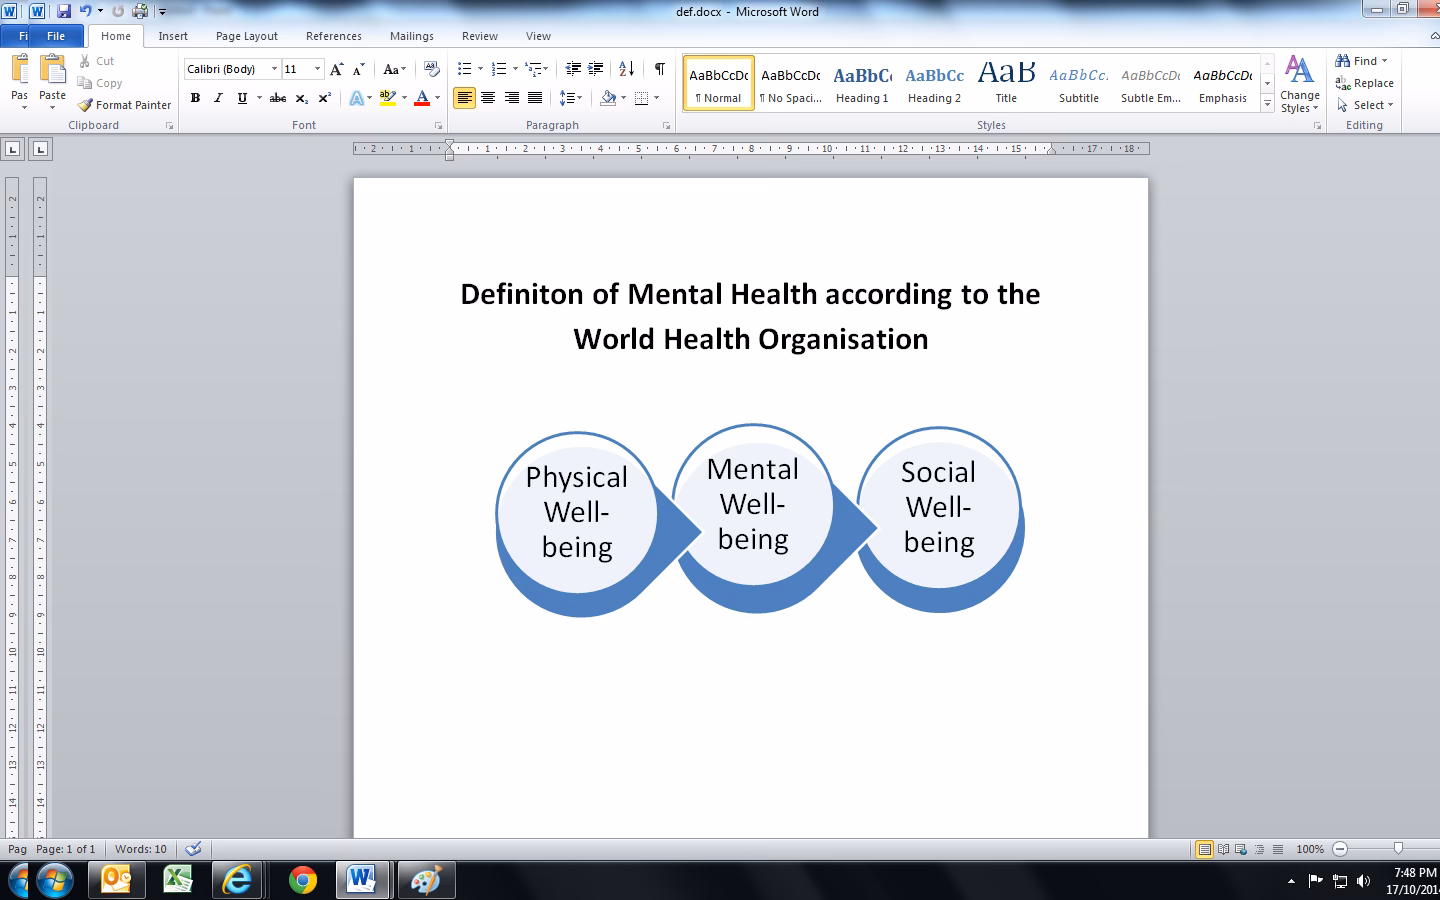Click the Format Painter brush
The height and width of the screenshot is (900, 1440).
click(124, 105)
